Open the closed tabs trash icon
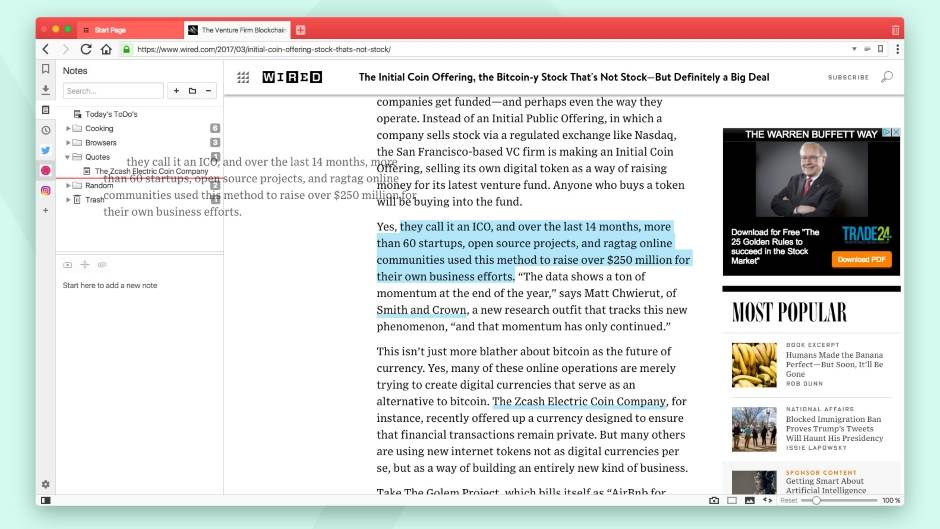This screenshot has width=940, height=529. [x=895, y=30]
